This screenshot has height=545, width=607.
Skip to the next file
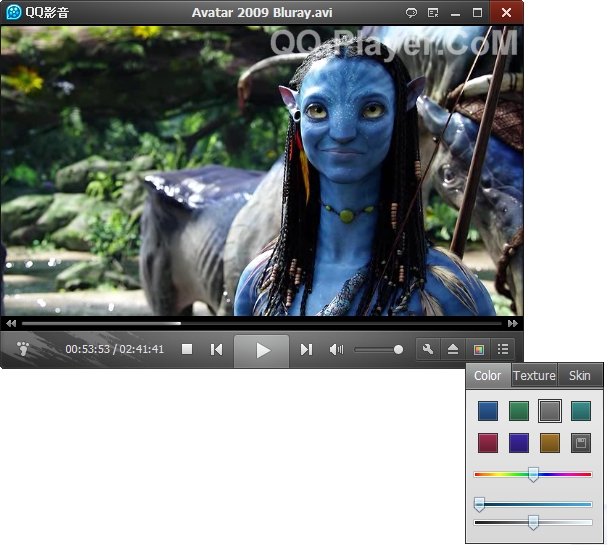tap(306, 350)
